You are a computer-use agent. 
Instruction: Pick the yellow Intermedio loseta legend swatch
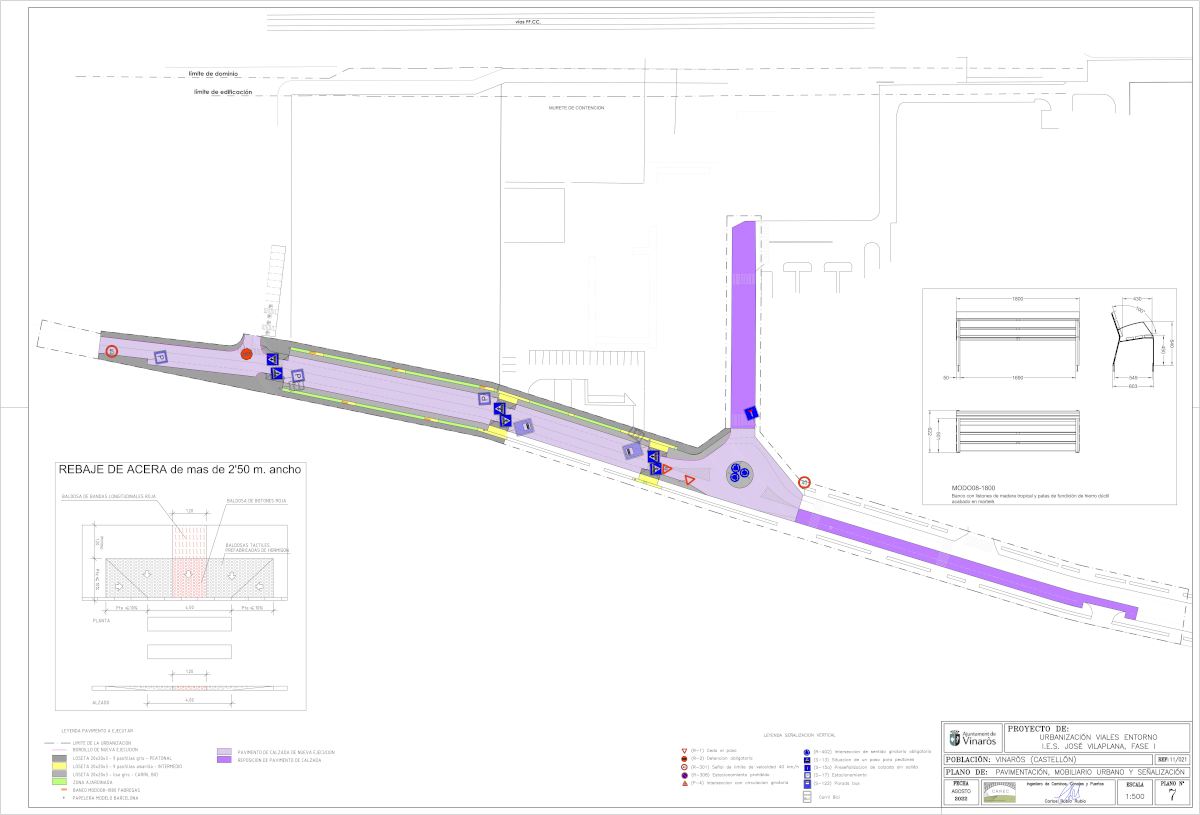54,766
